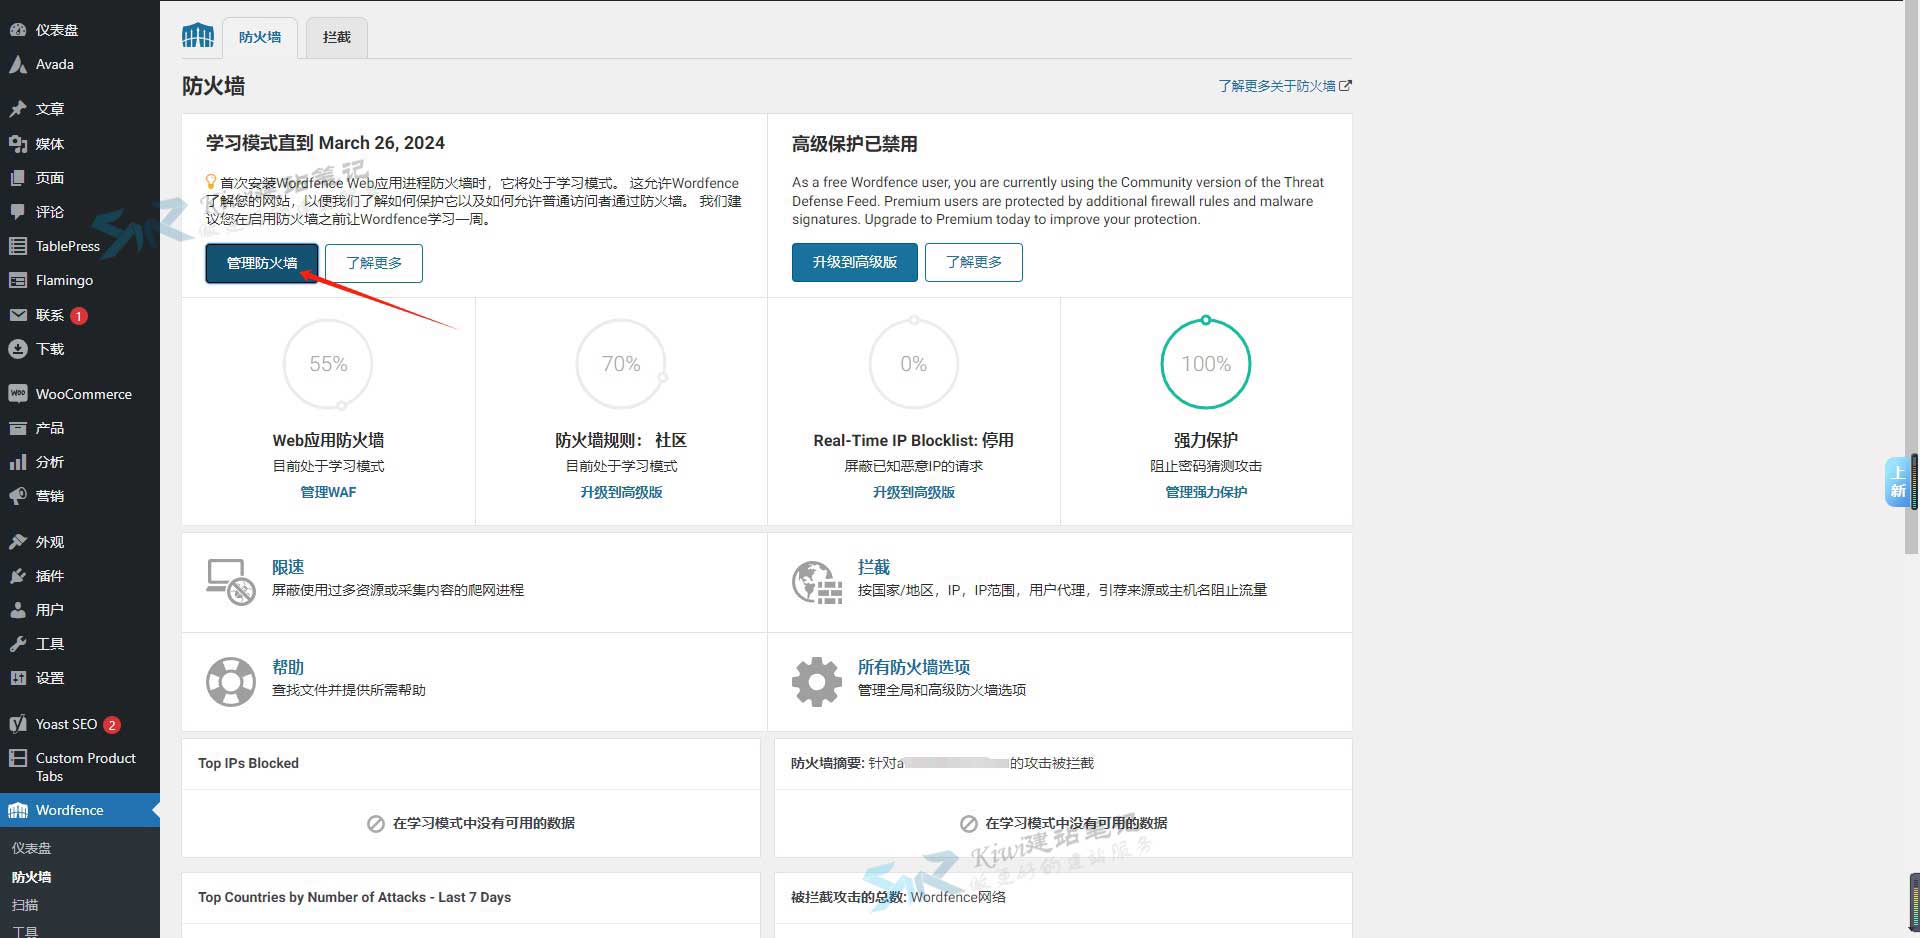Image resolution: width=1920 pixels, height=938 pixels.
Task: Click the Custom Product Tabs icon
Action: tap(18, 758)
